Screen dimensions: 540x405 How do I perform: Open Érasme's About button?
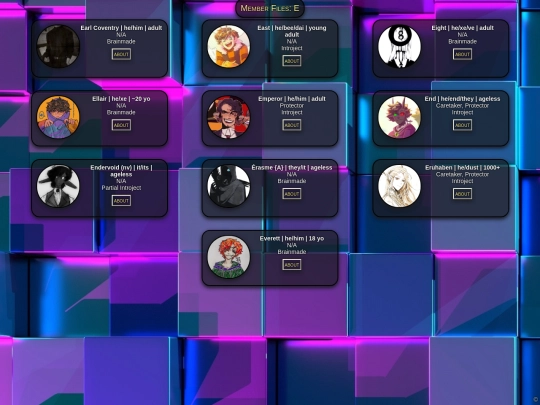(x=292, y=194)
